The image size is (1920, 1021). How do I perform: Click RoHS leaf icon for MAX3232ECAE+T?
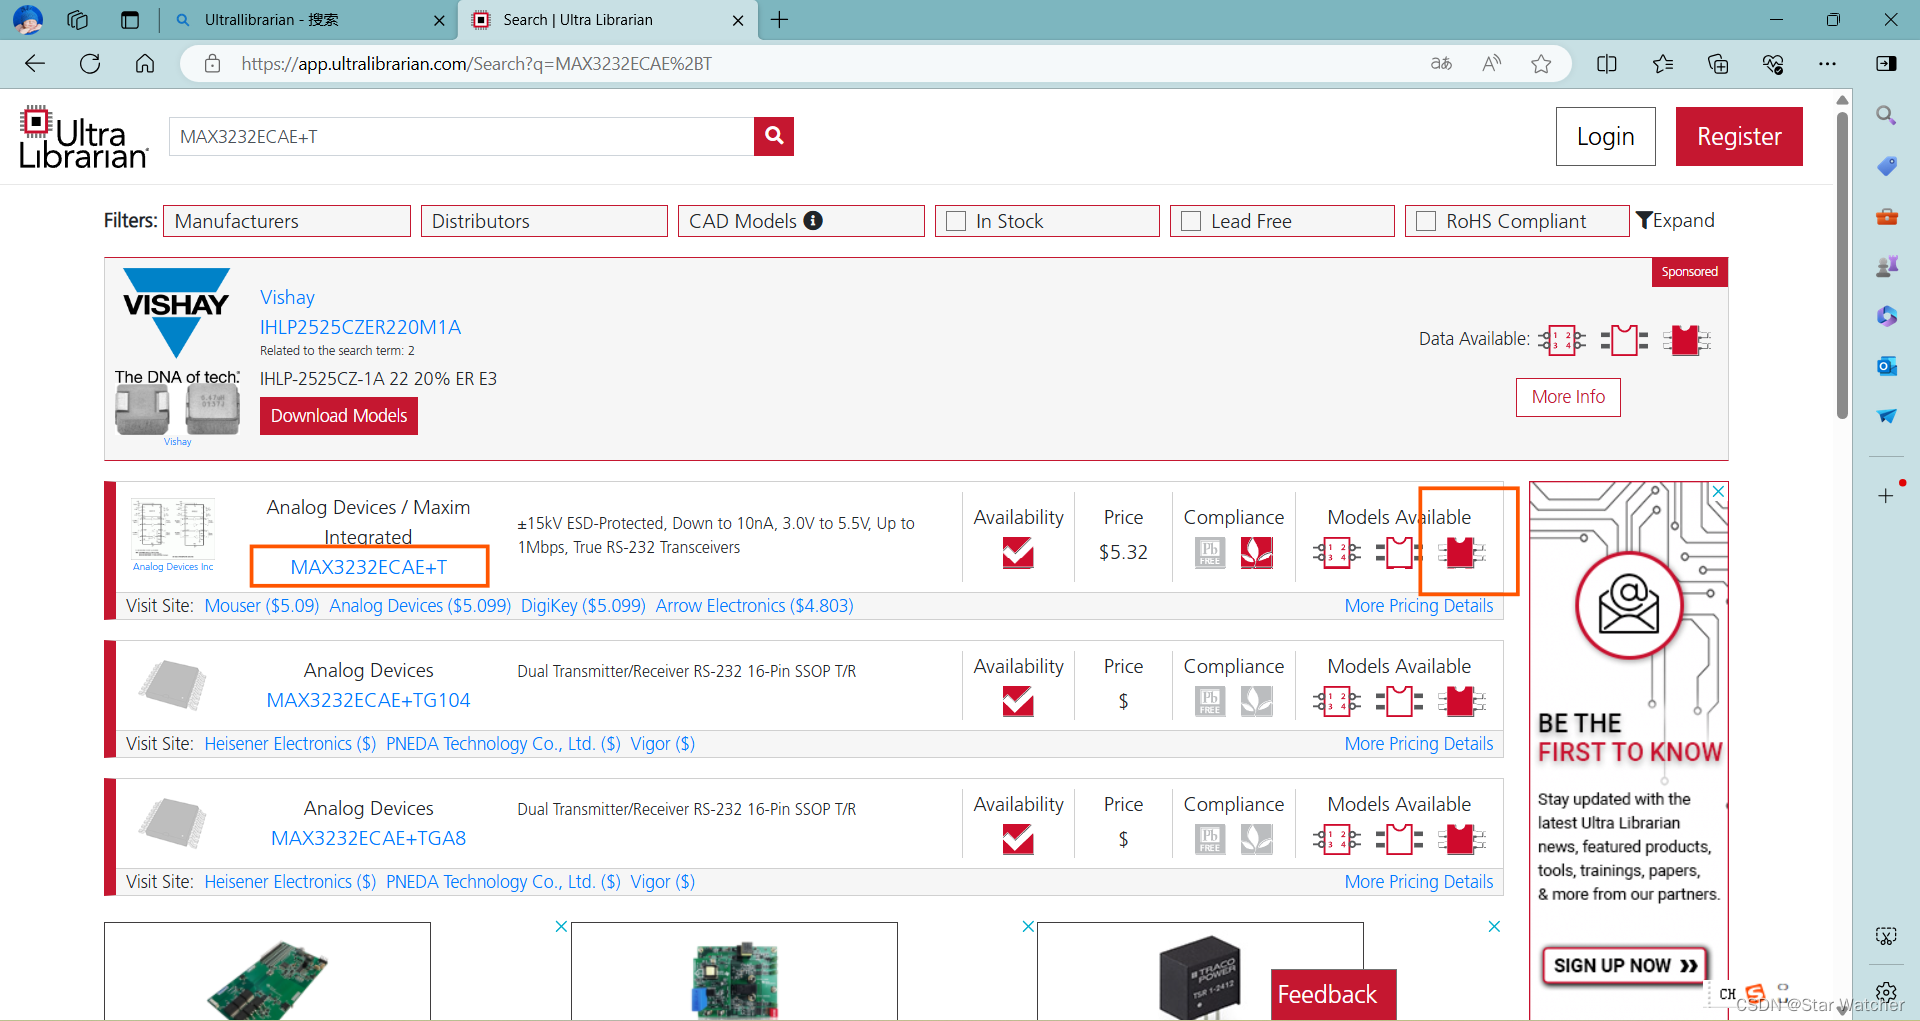[x=1257, y=552]
